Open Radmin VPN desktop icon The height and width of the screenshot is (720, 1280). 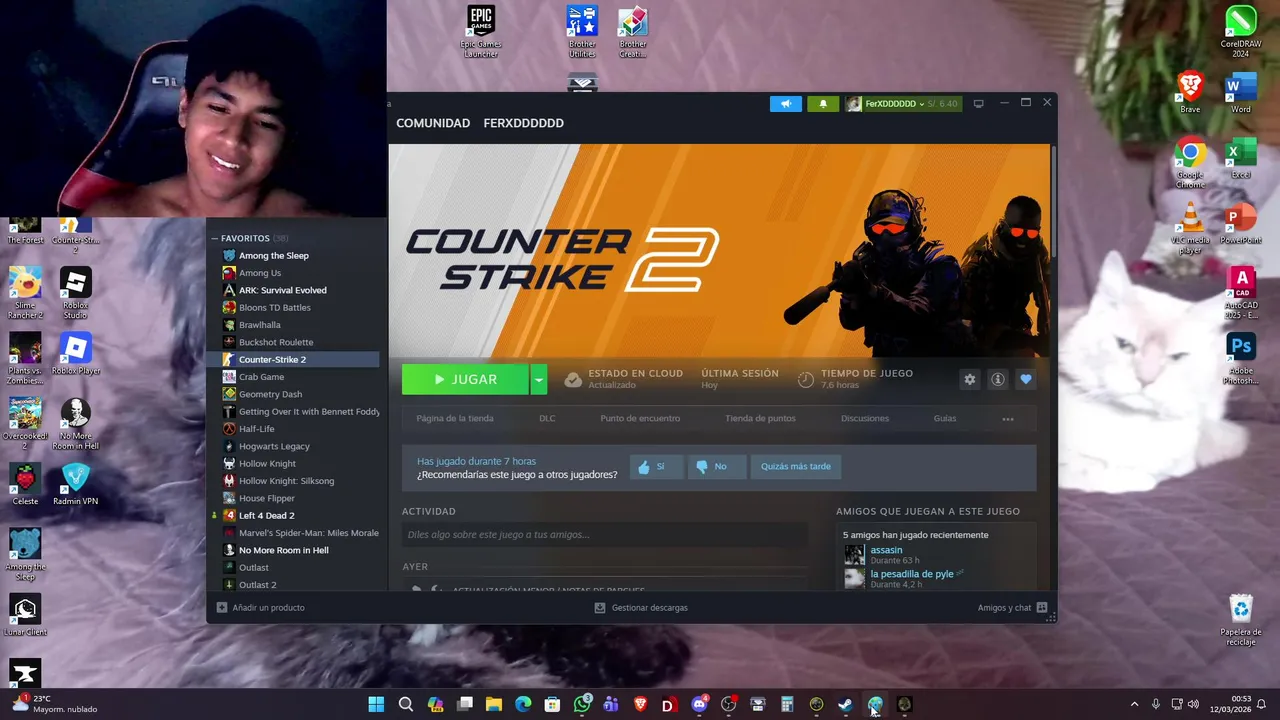coord(76,484)
